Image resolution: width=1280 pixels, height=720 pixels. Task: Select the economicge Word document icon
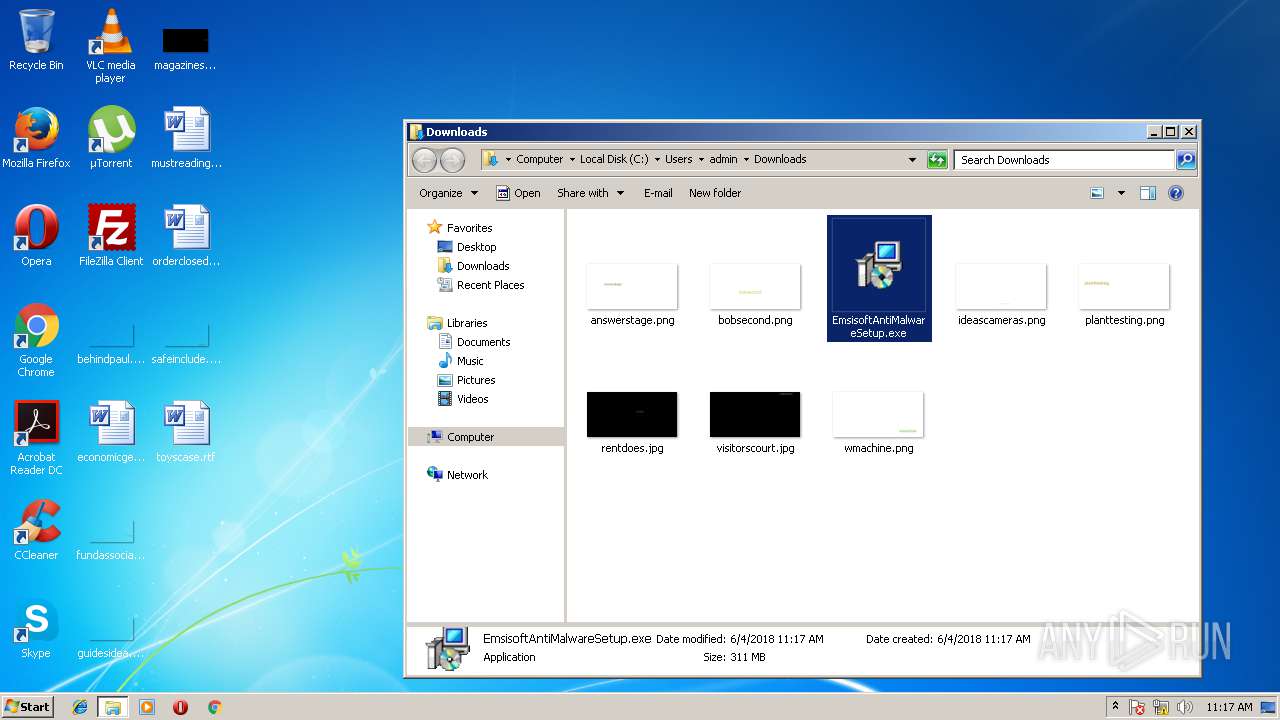(x=111, y=432)
